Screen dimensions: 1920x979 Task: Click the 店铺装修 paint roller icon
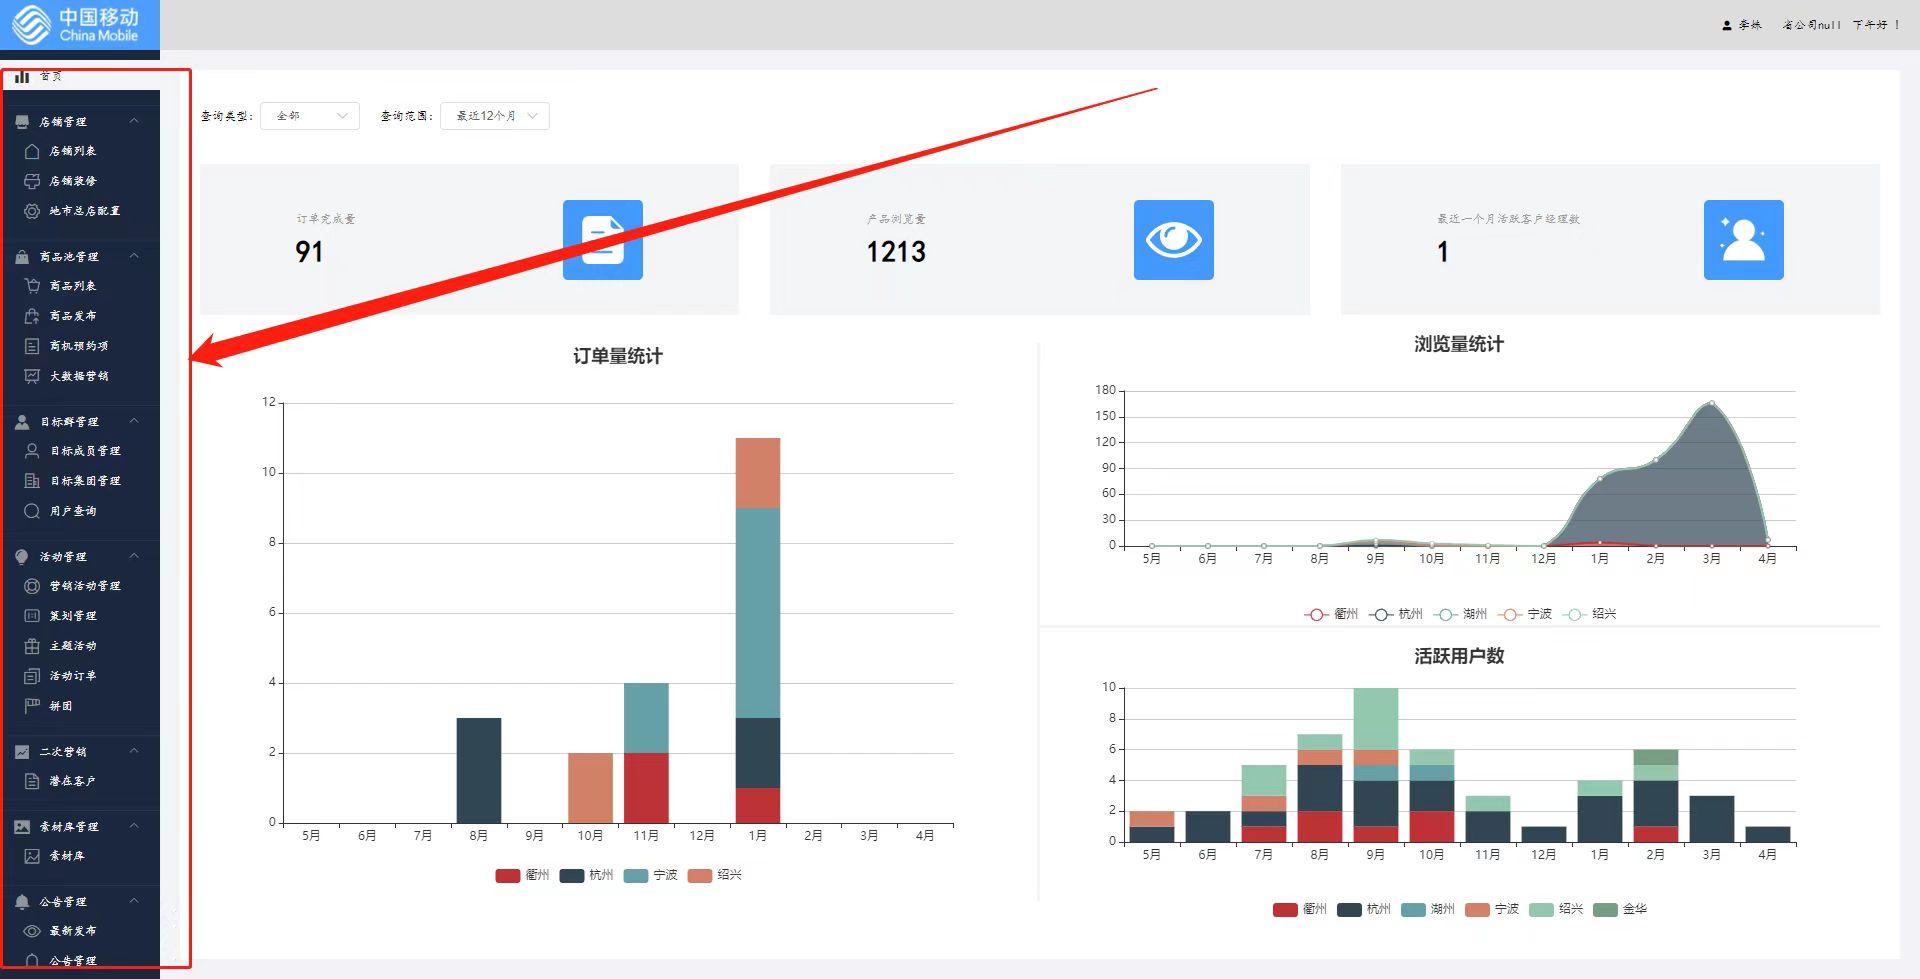(32, 181)
